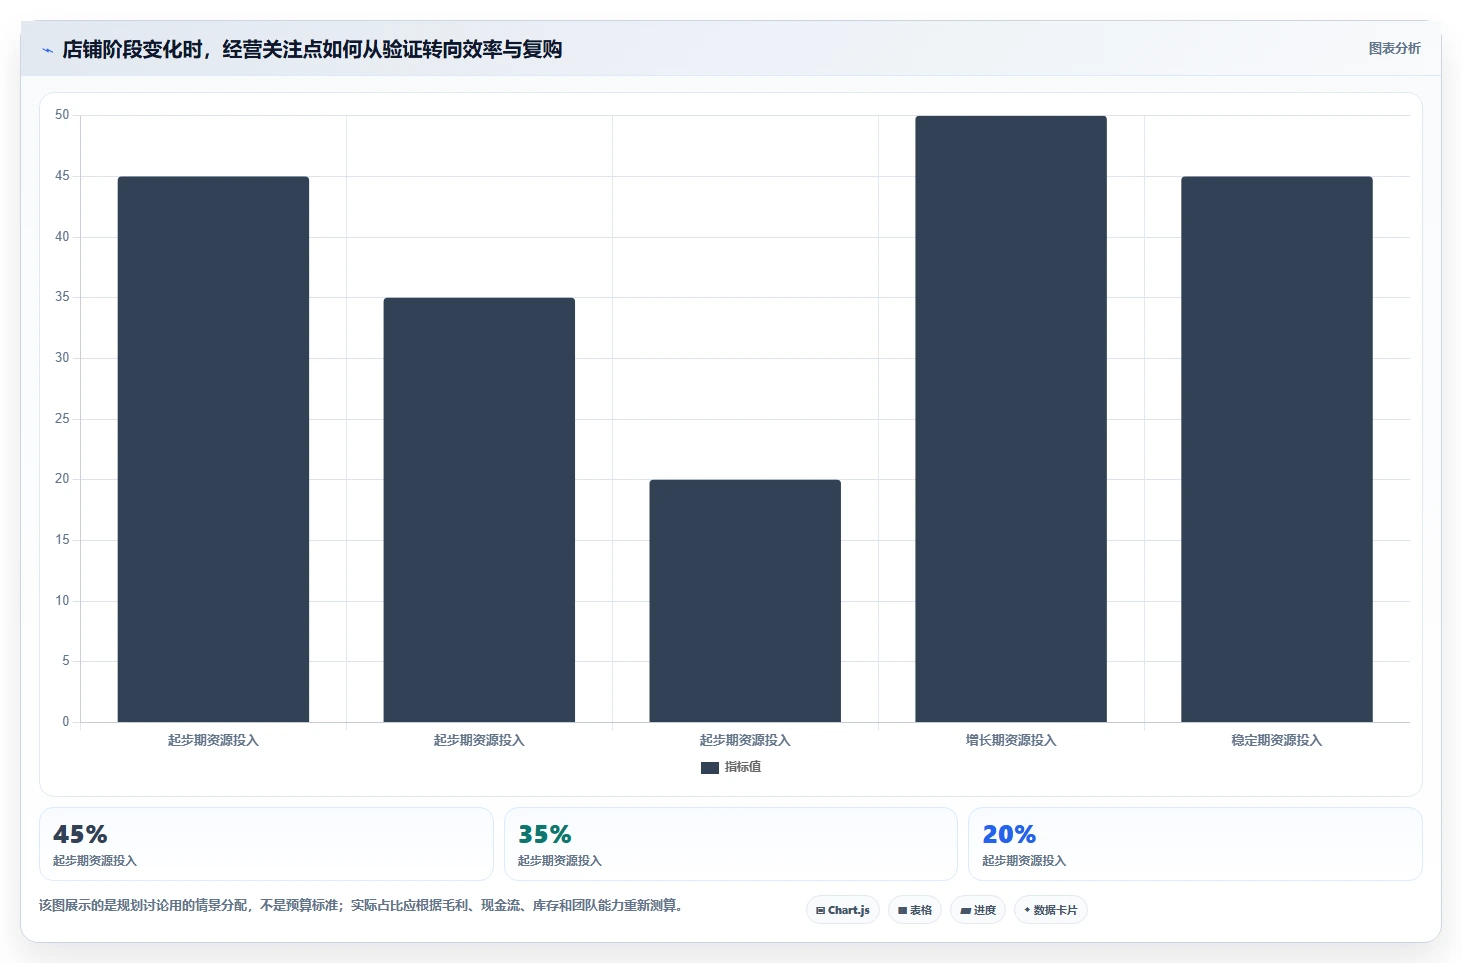Toggle the 指标值 legend entry

click(x=731, y=767)
